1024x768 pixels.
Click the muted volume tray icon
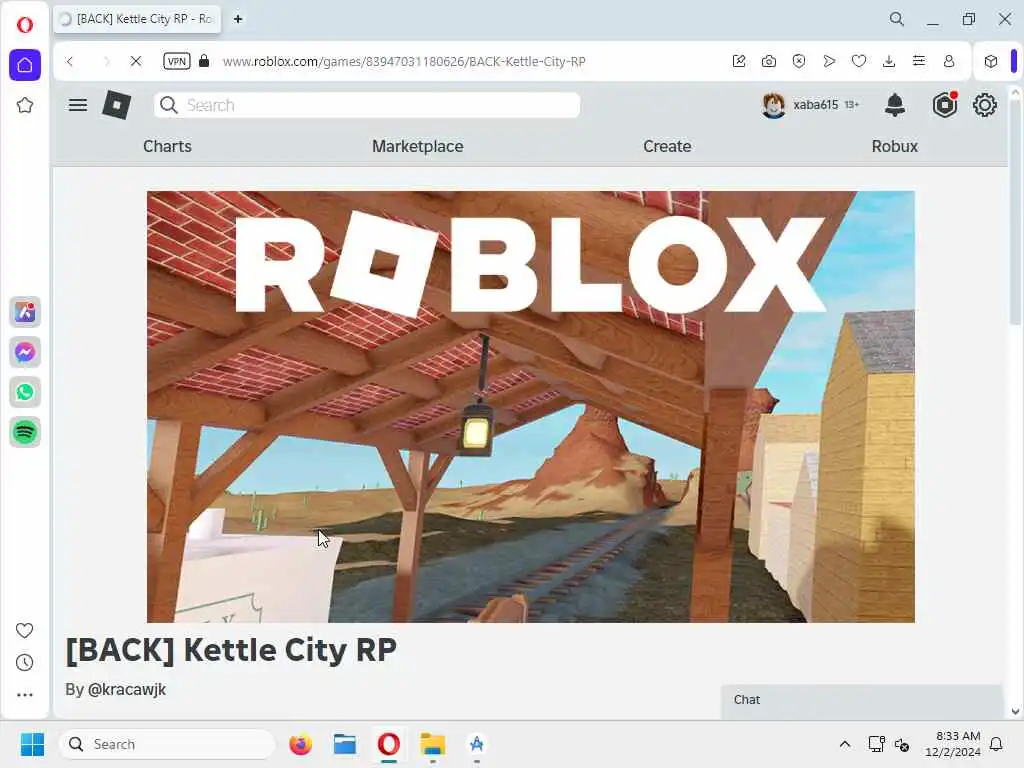pyautogui.click(x=902, y=744)
